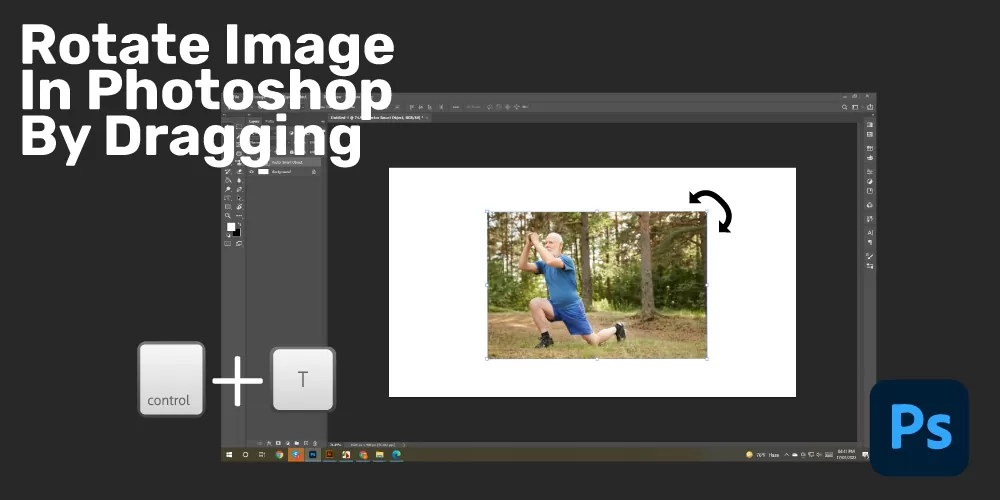The image size is (1000, 500).
Task: Toggle Quick Mask mode in toolbar
Action: [228, 243]
